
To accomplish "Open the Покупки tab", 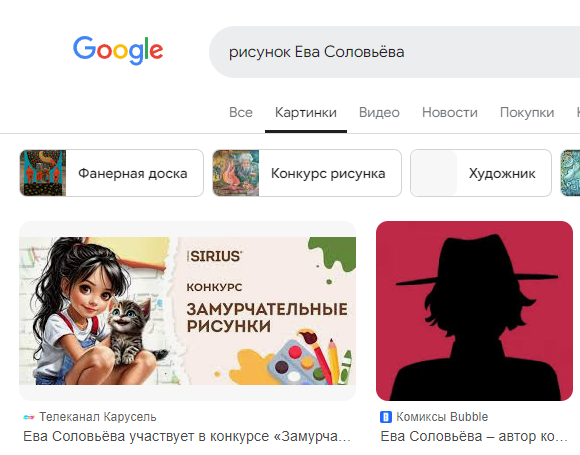I will tap(527, 112).
